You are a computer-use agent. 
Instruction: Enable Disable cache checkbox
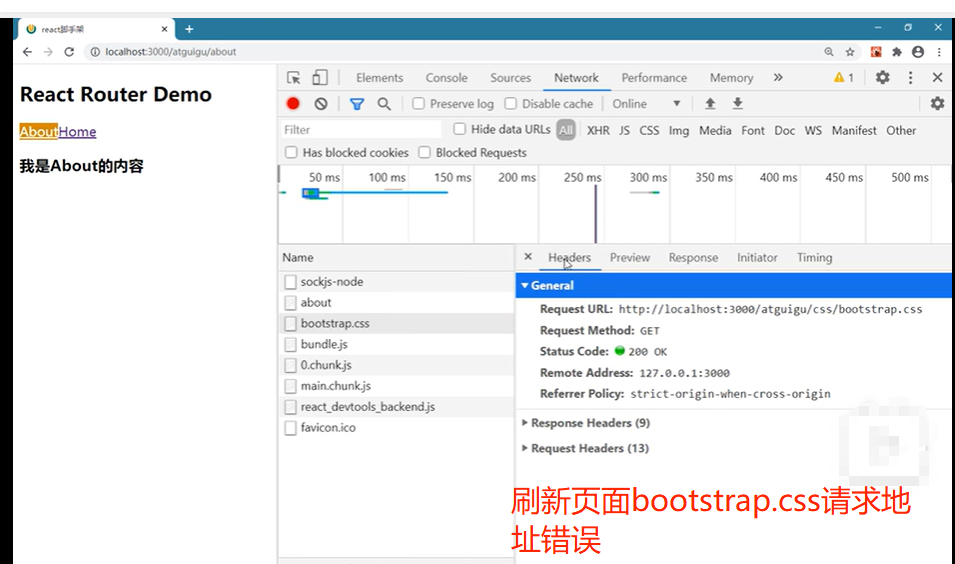510,104
